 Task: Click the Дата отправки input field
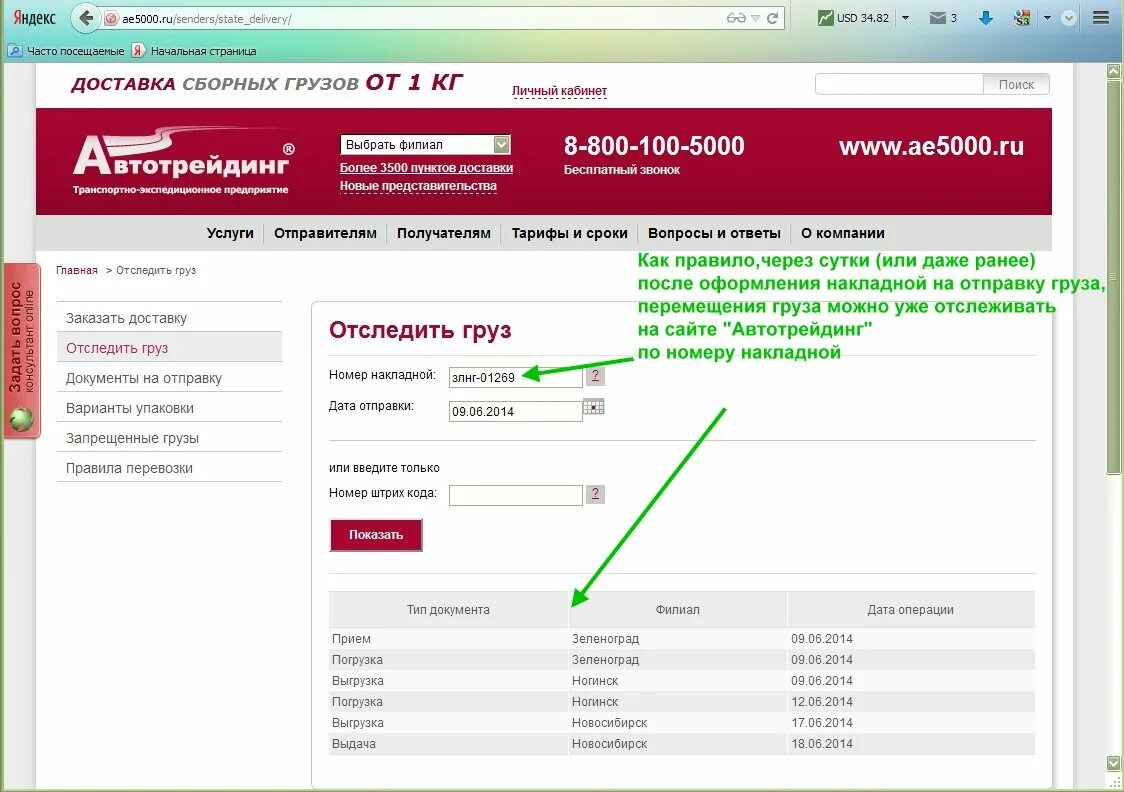pos(515,411)
